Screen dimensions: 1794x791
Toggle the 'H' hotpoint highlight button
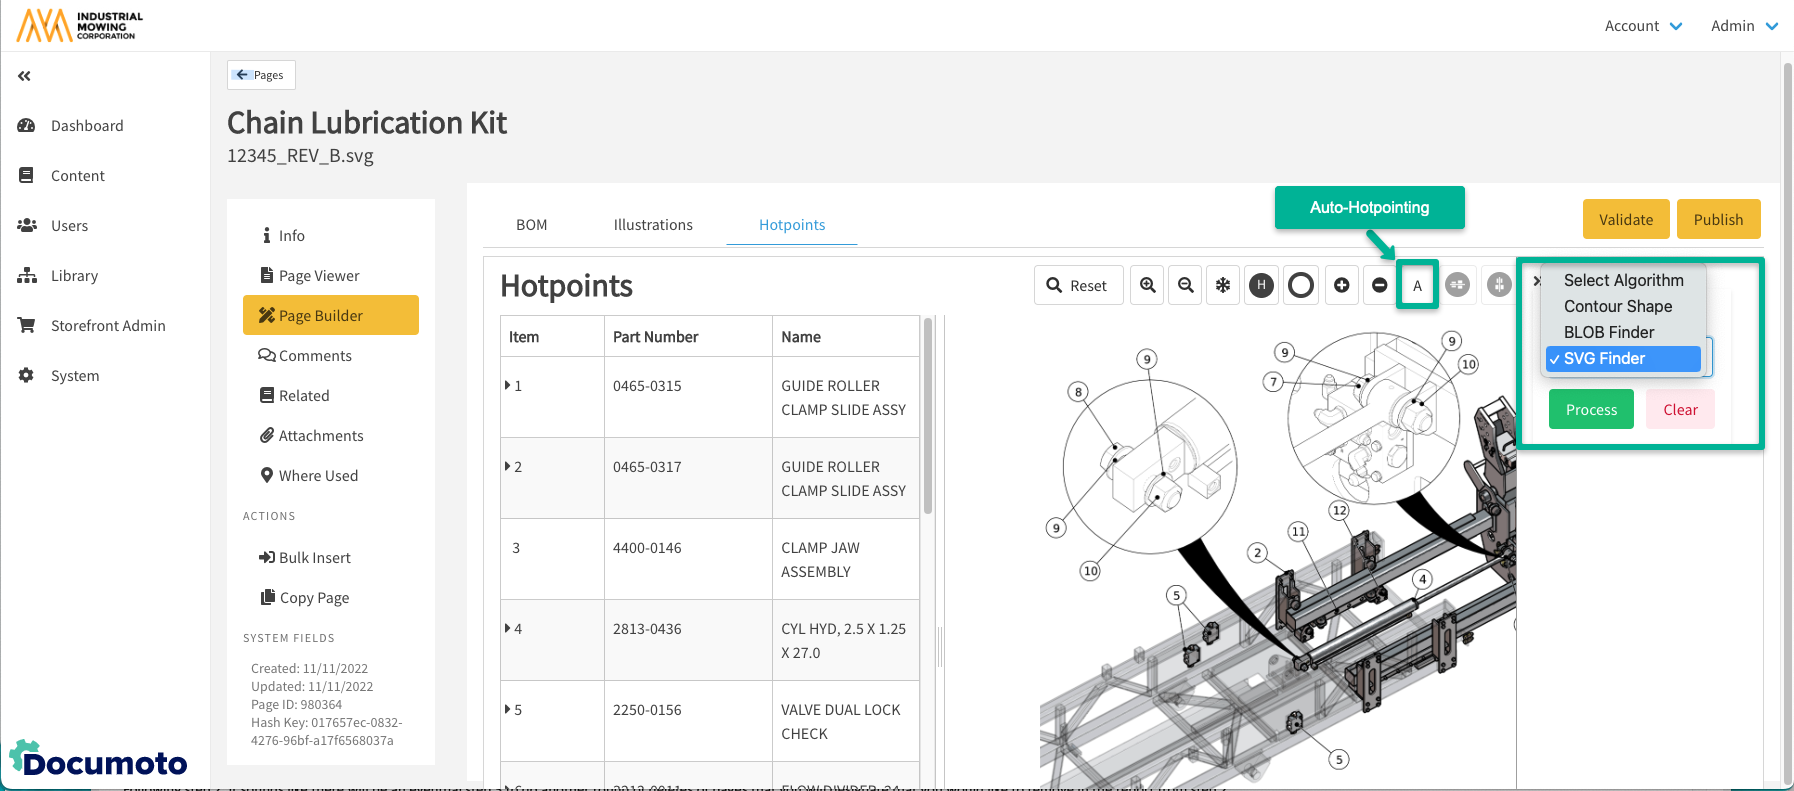pyautogui.click(x=1262, y=285)
